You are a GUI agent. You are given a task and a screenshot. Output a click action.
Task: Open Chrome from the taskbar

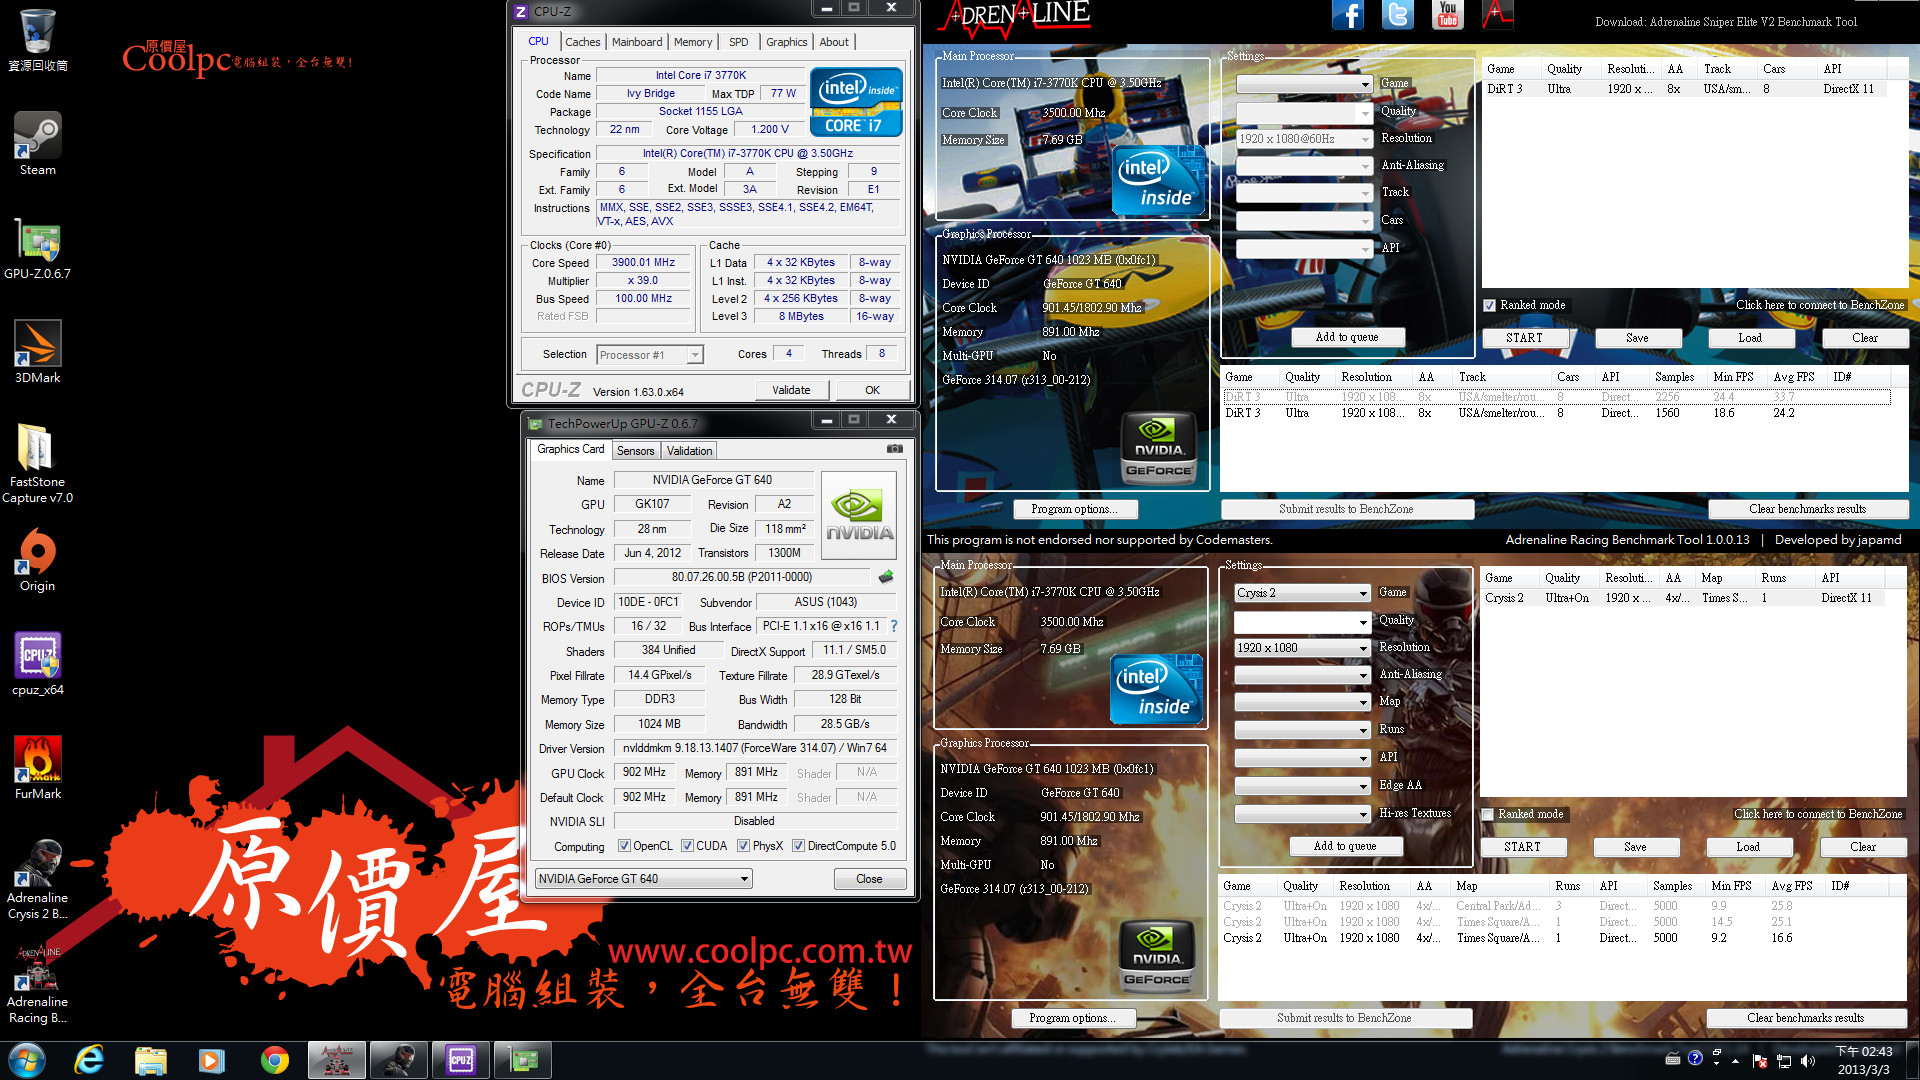point(274,1060)
